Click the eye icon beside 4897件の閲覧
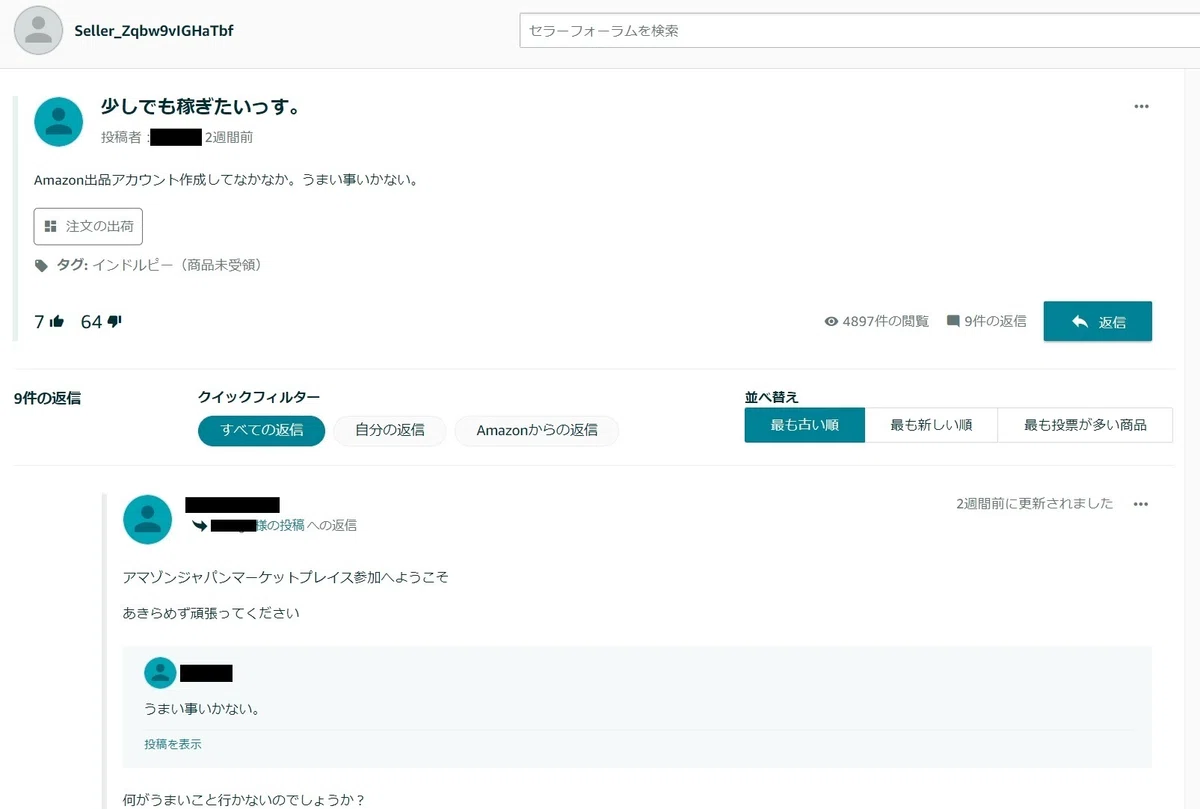1200x809 pixels. point(831,322)
